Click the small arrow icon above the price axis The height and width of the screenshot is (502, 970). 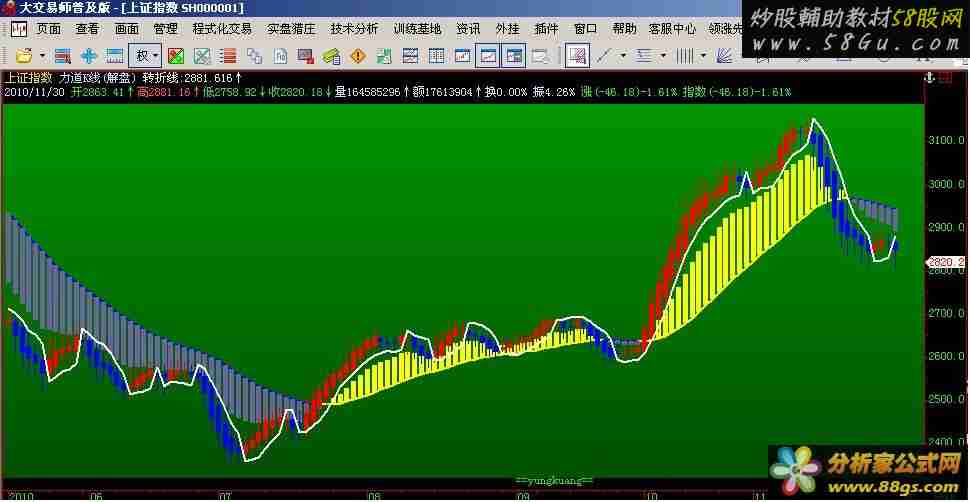pos(929,79)
